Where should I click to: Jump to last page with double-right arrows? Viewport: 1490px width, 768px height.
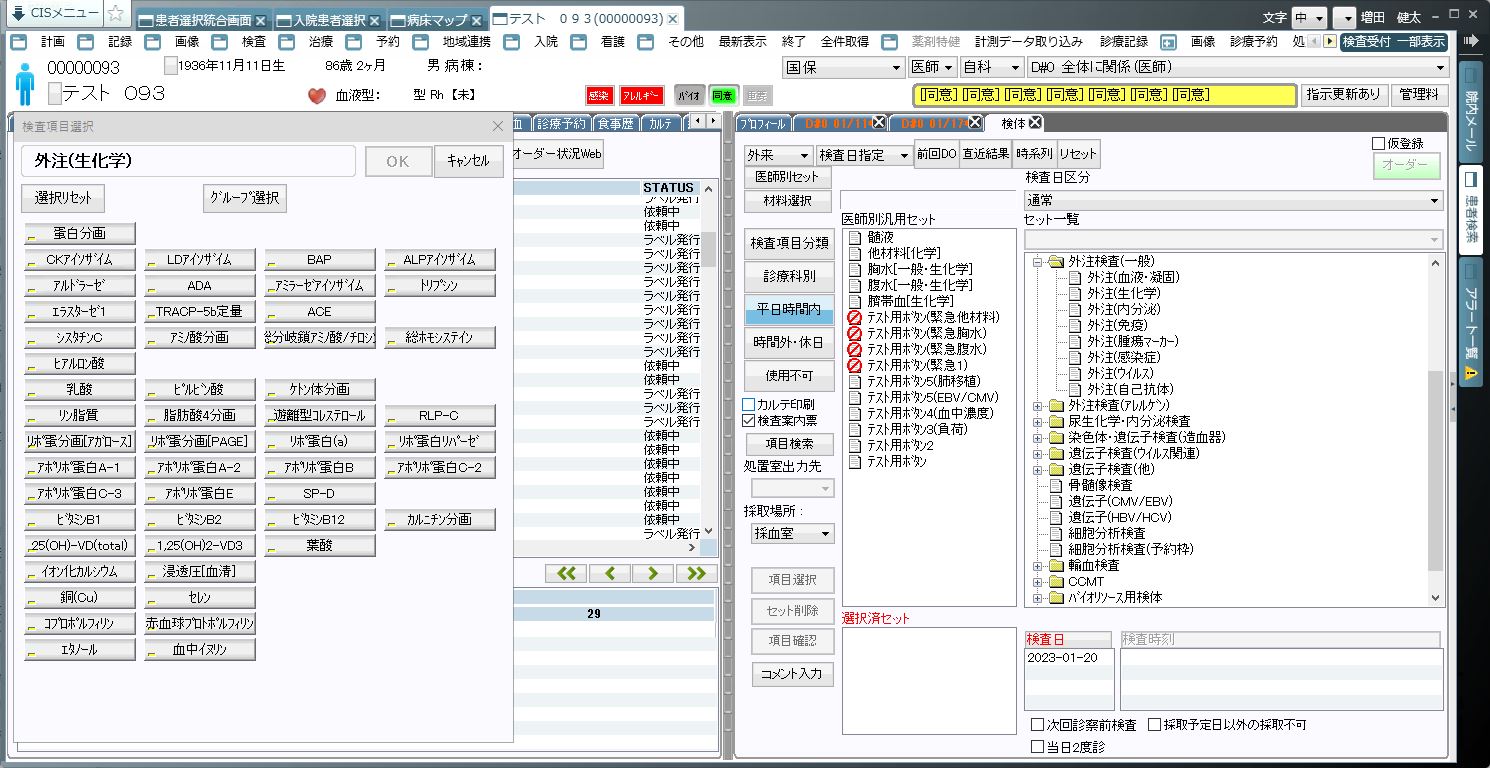click(696, 573)
